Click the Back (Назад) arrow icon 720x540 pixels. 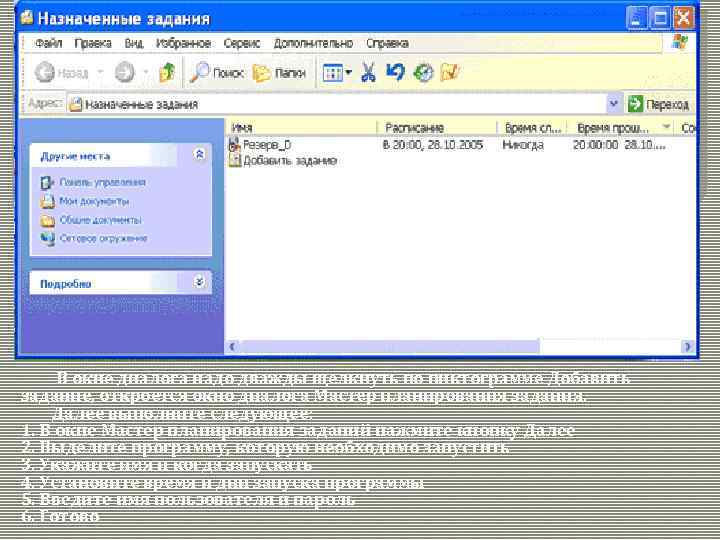tap(45, 73)
